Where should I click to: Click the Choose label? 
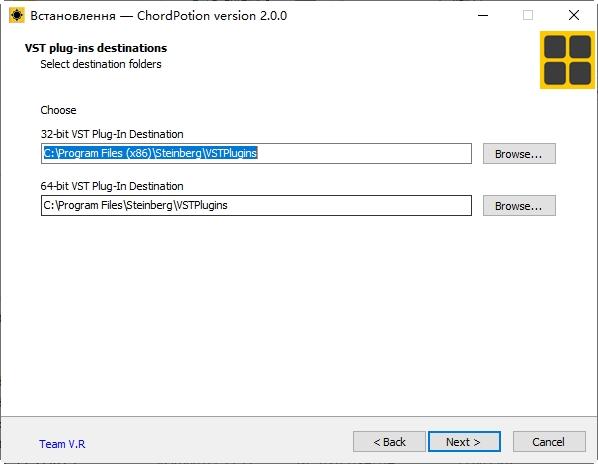[58, 110]
